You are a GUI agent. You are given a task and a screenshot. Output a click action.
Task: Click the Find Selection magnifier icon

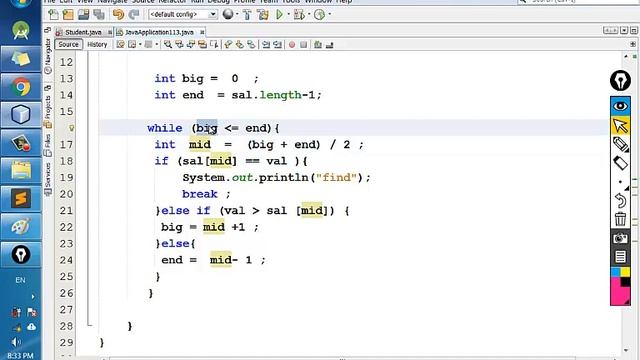click(168, 44)
